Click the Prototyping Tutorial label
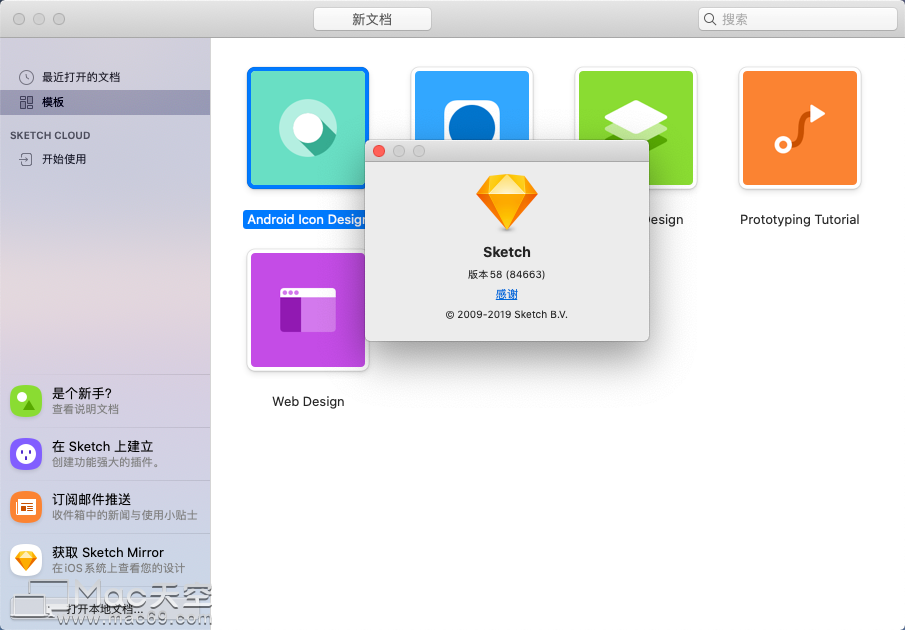The height and width of the screenshot is (630, 905). tap(799, 220)
